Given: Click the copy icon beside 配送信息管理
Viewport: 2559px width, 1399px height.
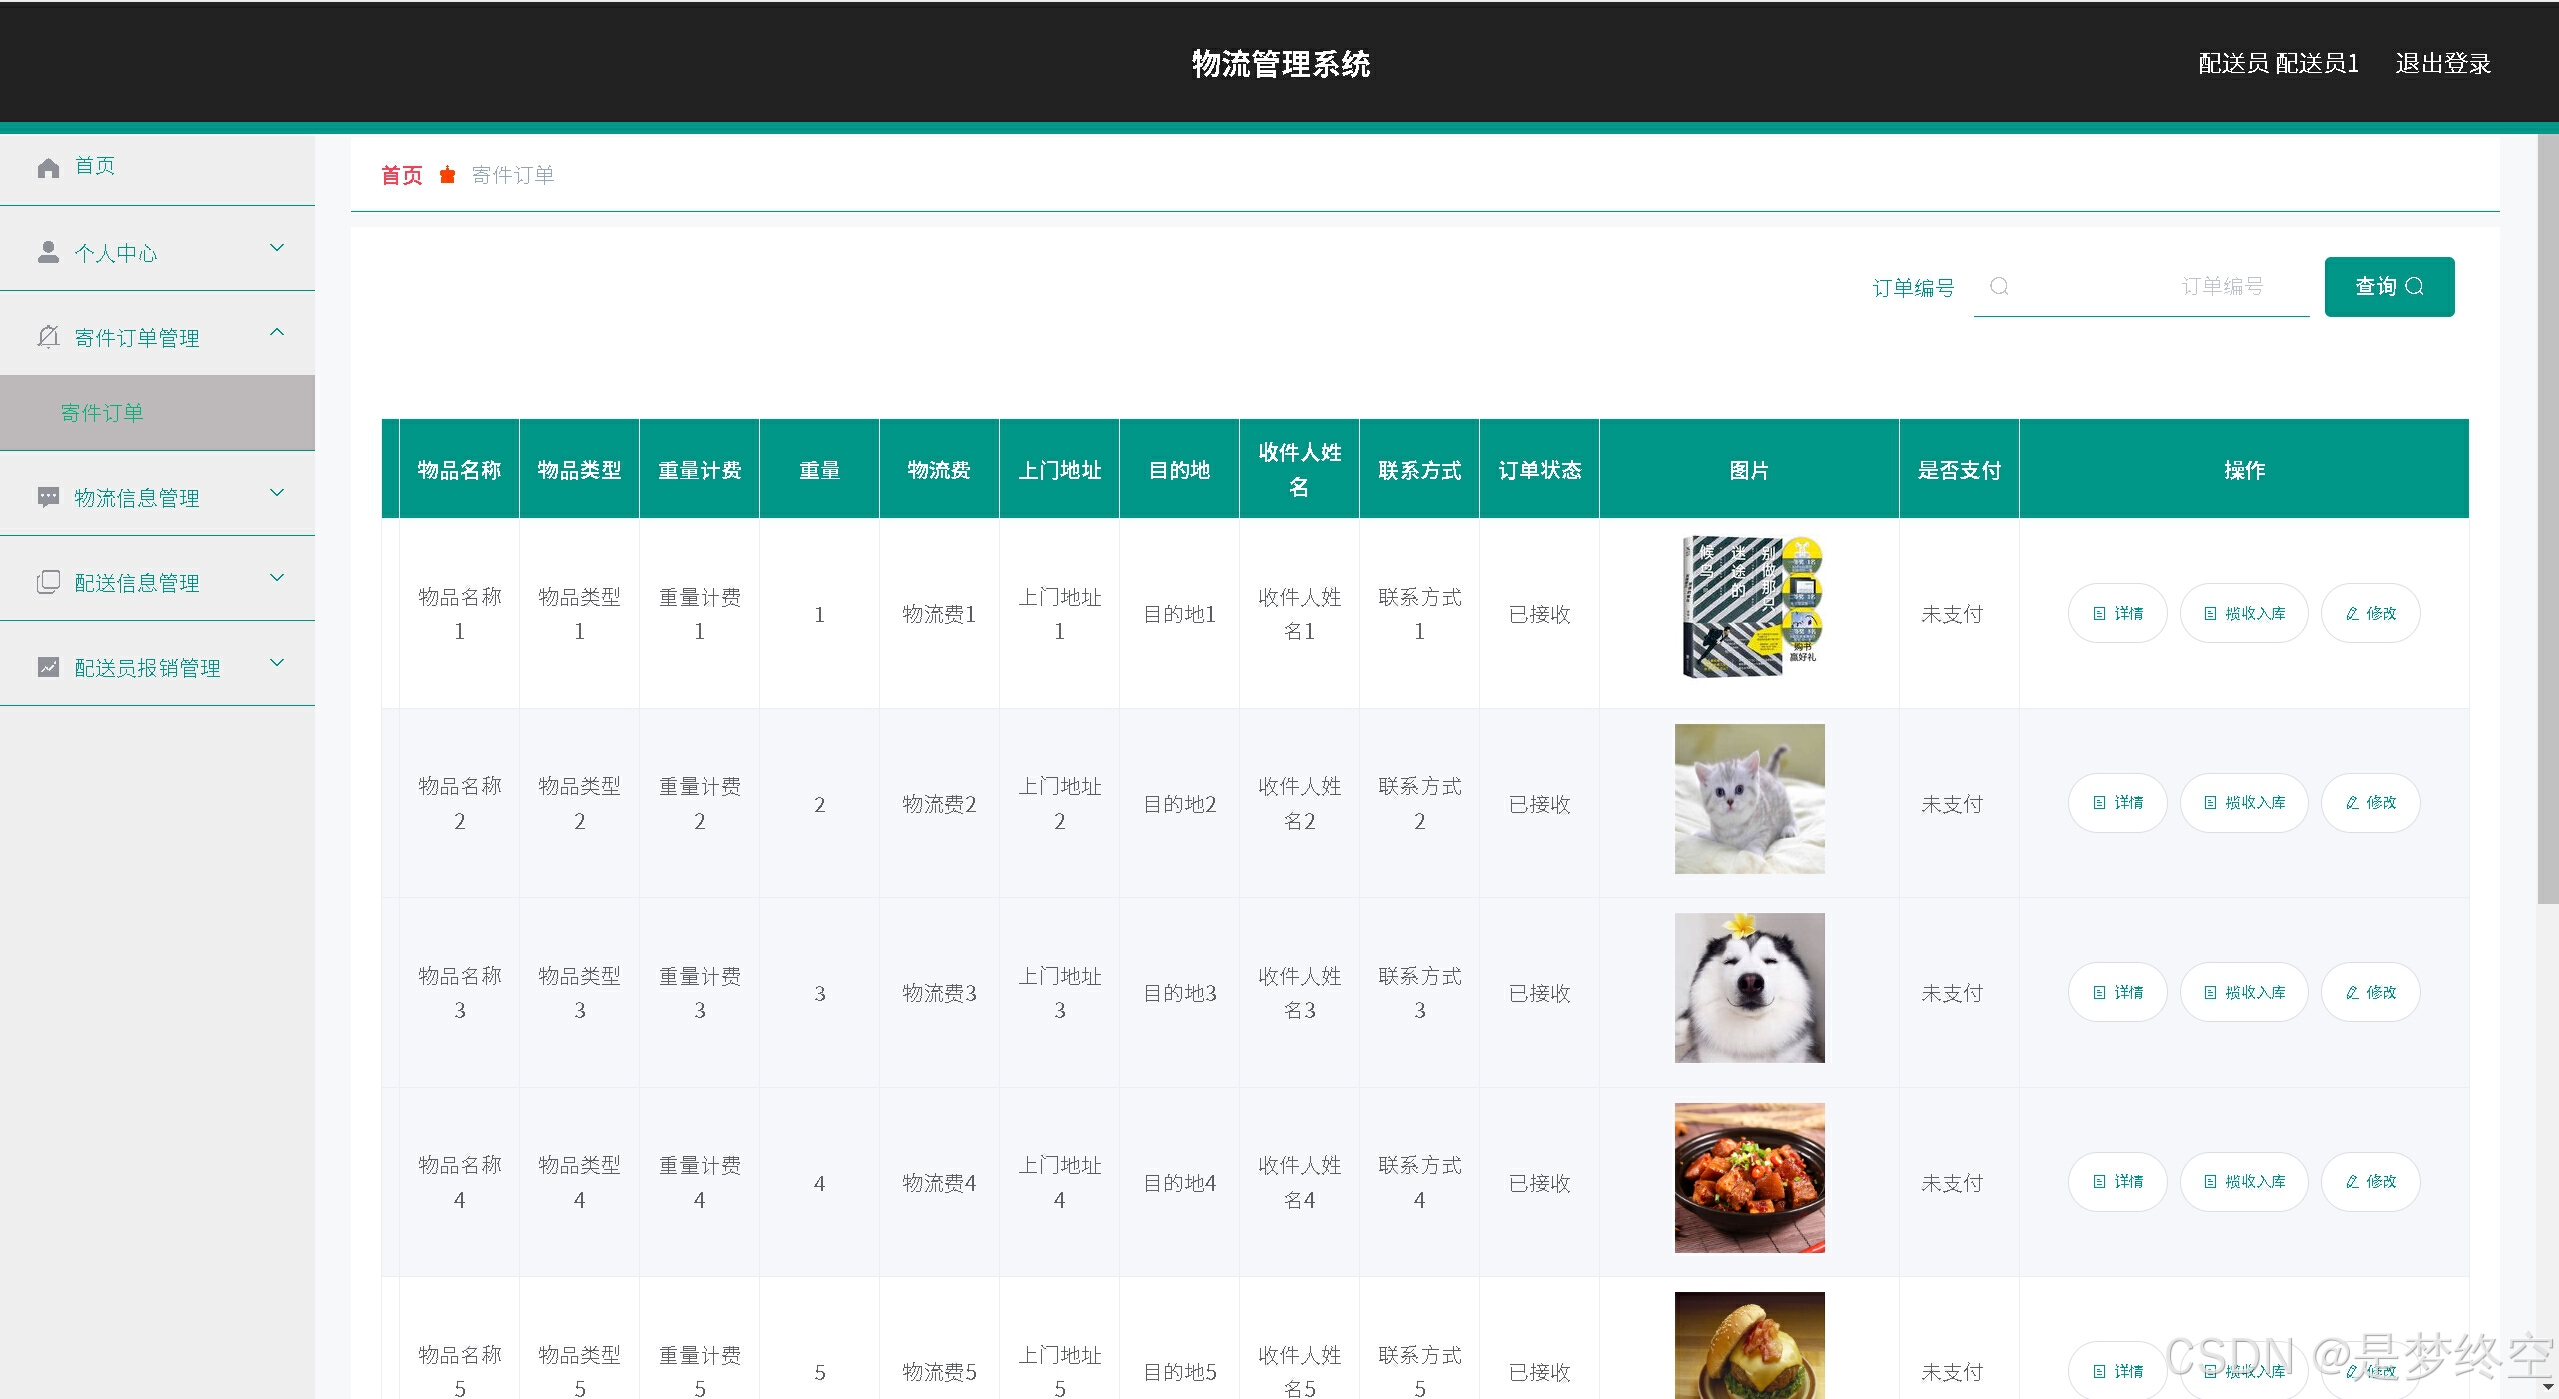Looking at the screenshot, I should [48, 582].
